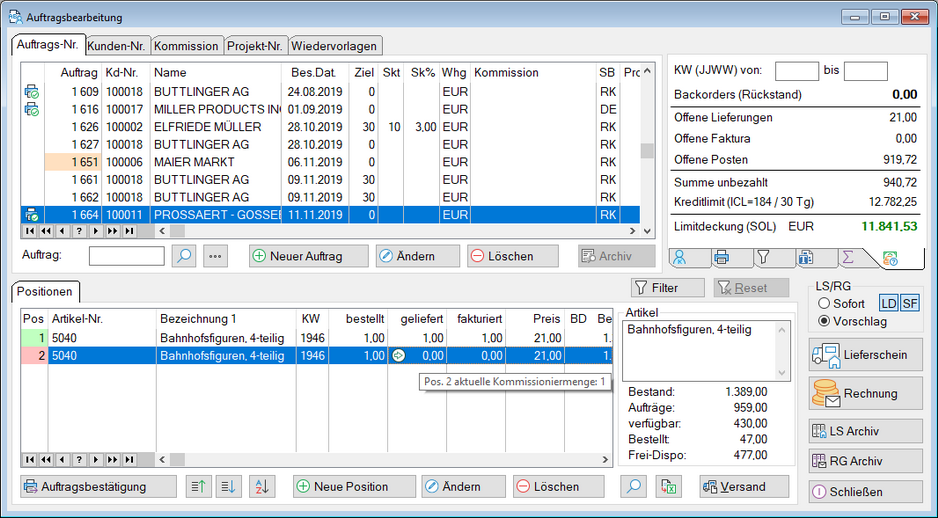Click the KW von input field
This screenshot has height=518, width=938.
coord(796,70)
